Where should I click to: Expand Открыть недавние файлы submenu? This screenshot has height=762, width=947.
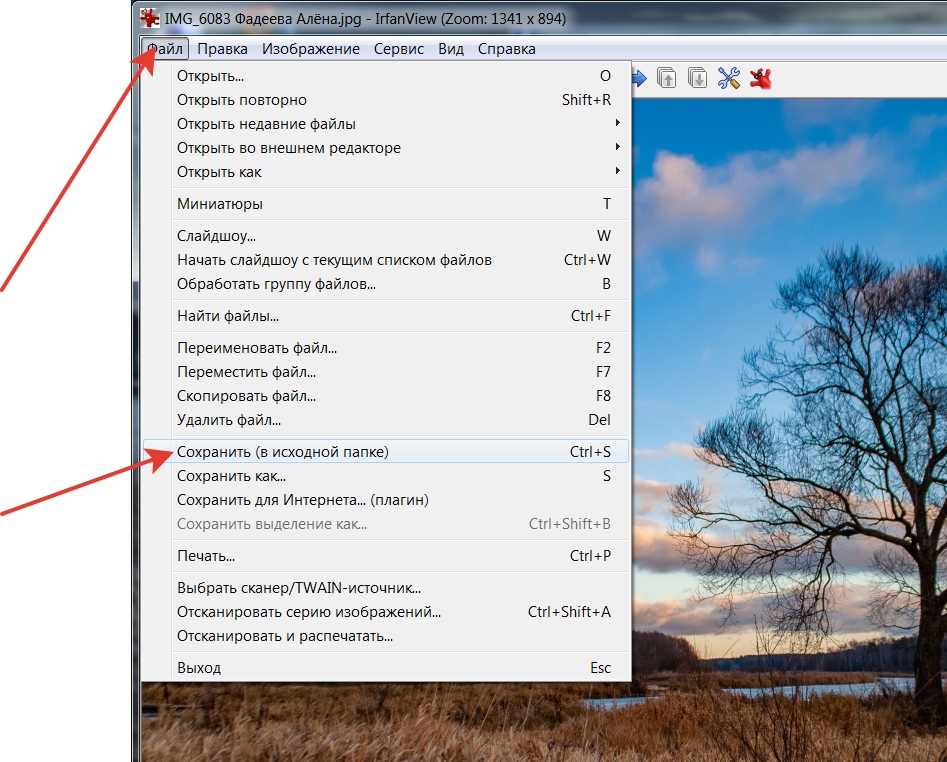point(386,124)
